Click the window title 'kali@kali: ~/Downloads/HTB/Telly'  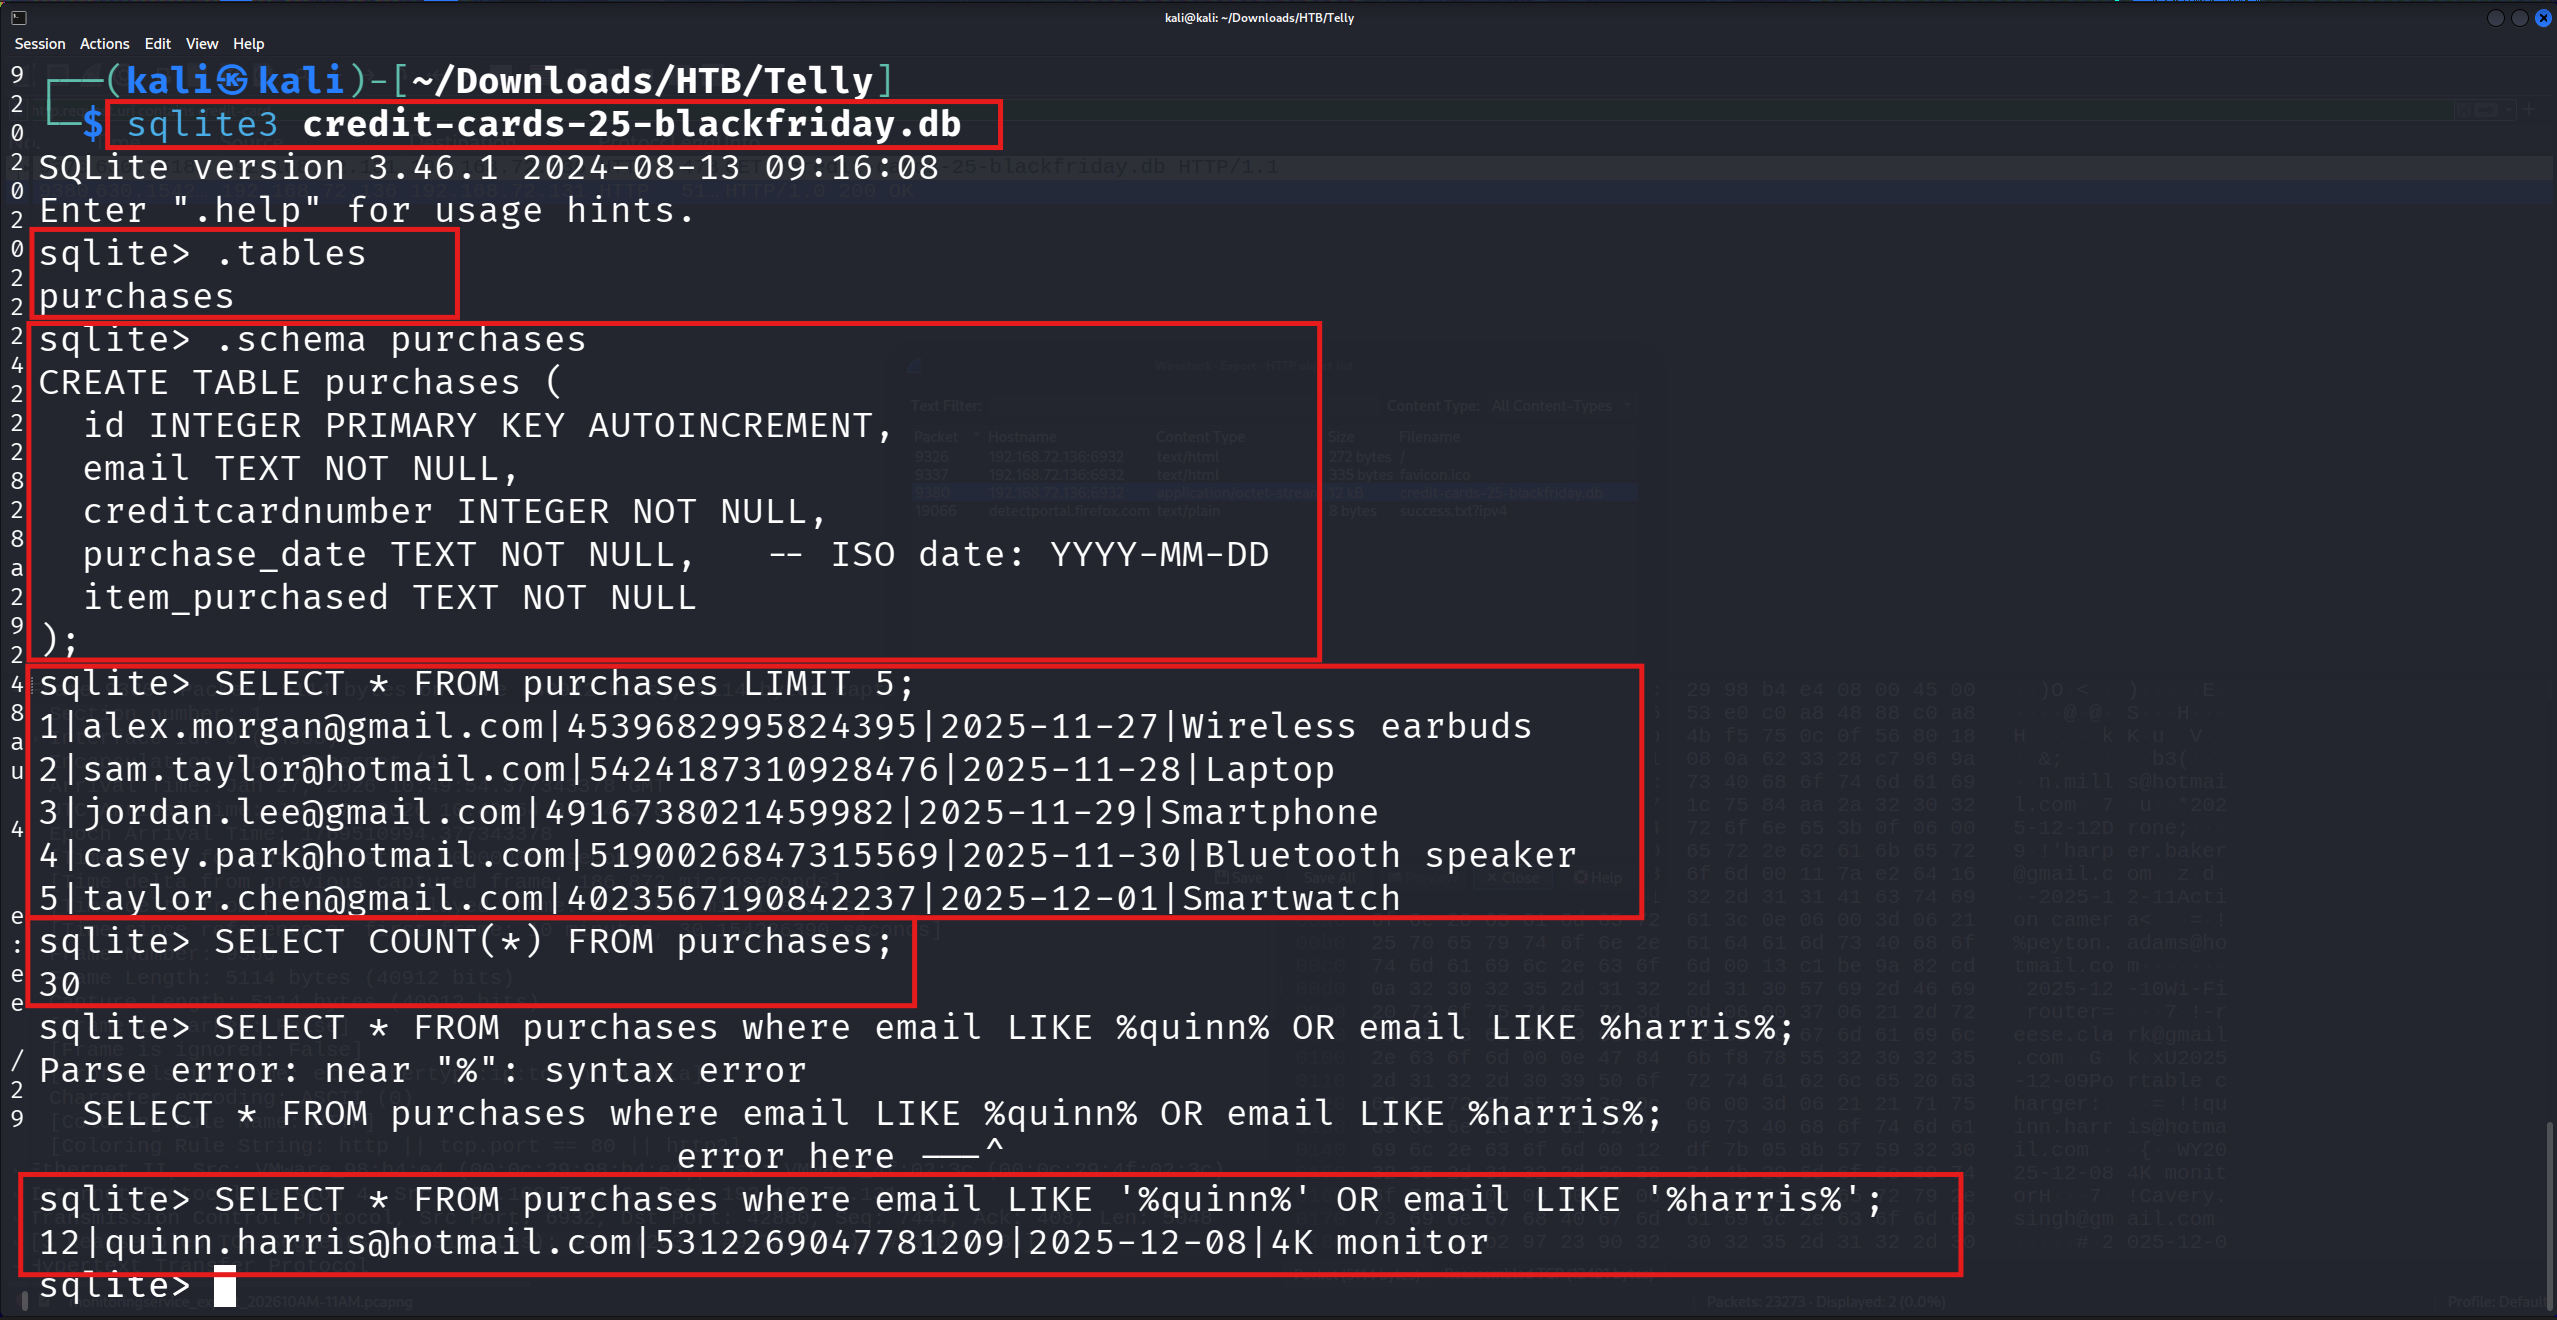point(1259,18)
